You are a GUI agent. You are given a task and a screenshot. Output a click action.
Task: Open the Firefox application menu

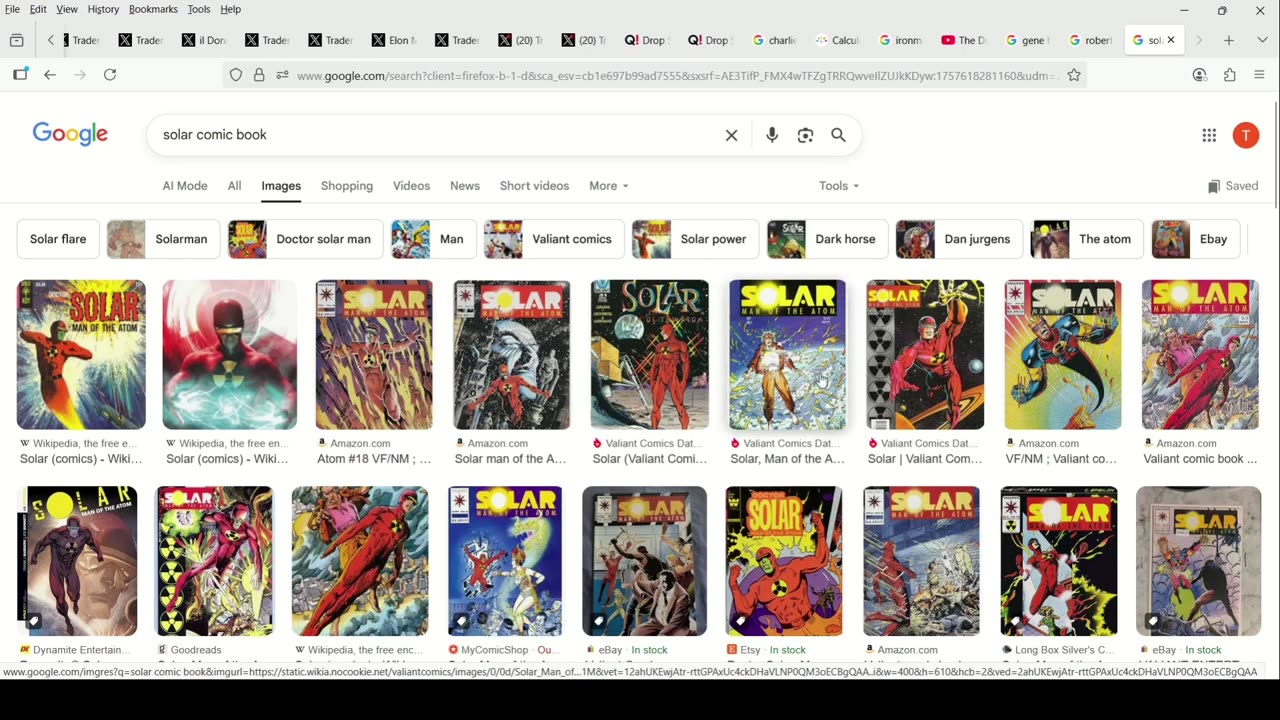(1259, 75)
